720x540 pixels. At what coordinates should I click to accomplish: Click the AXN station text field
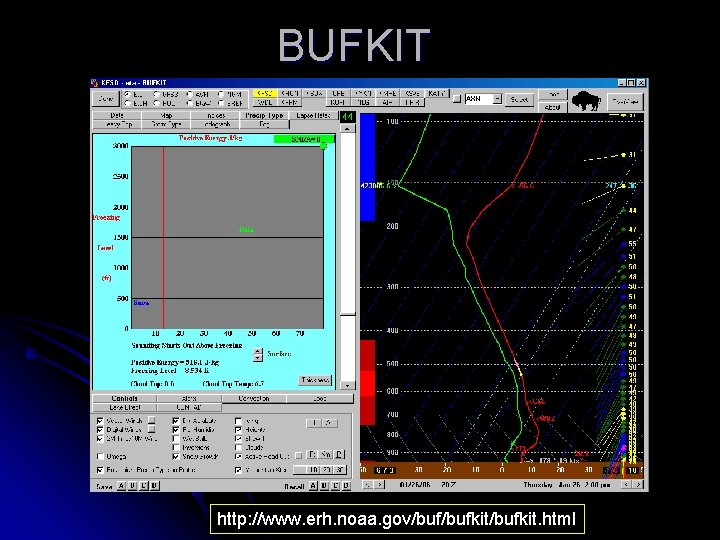pos(478,99)
